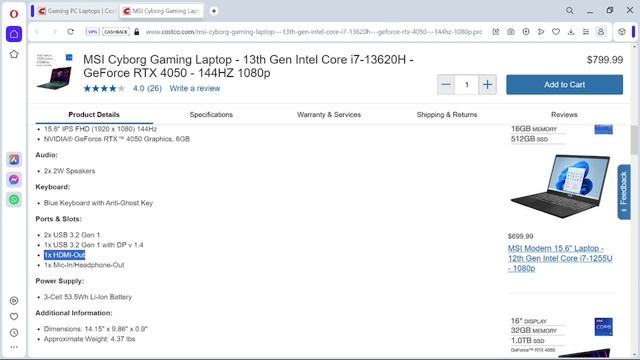Select the Product Details tab
Screen dimensions: 640x360
pos(94,115)
